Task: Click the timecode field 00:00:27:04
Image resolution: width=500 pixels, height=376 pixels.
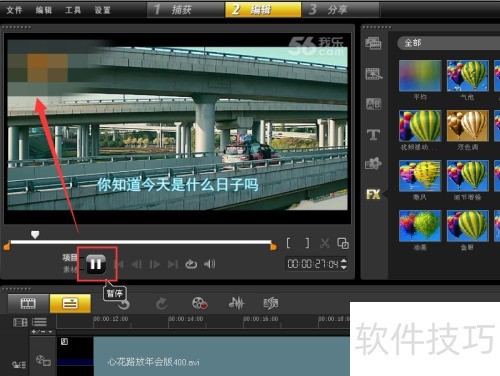Action: [x=313, y=264]
